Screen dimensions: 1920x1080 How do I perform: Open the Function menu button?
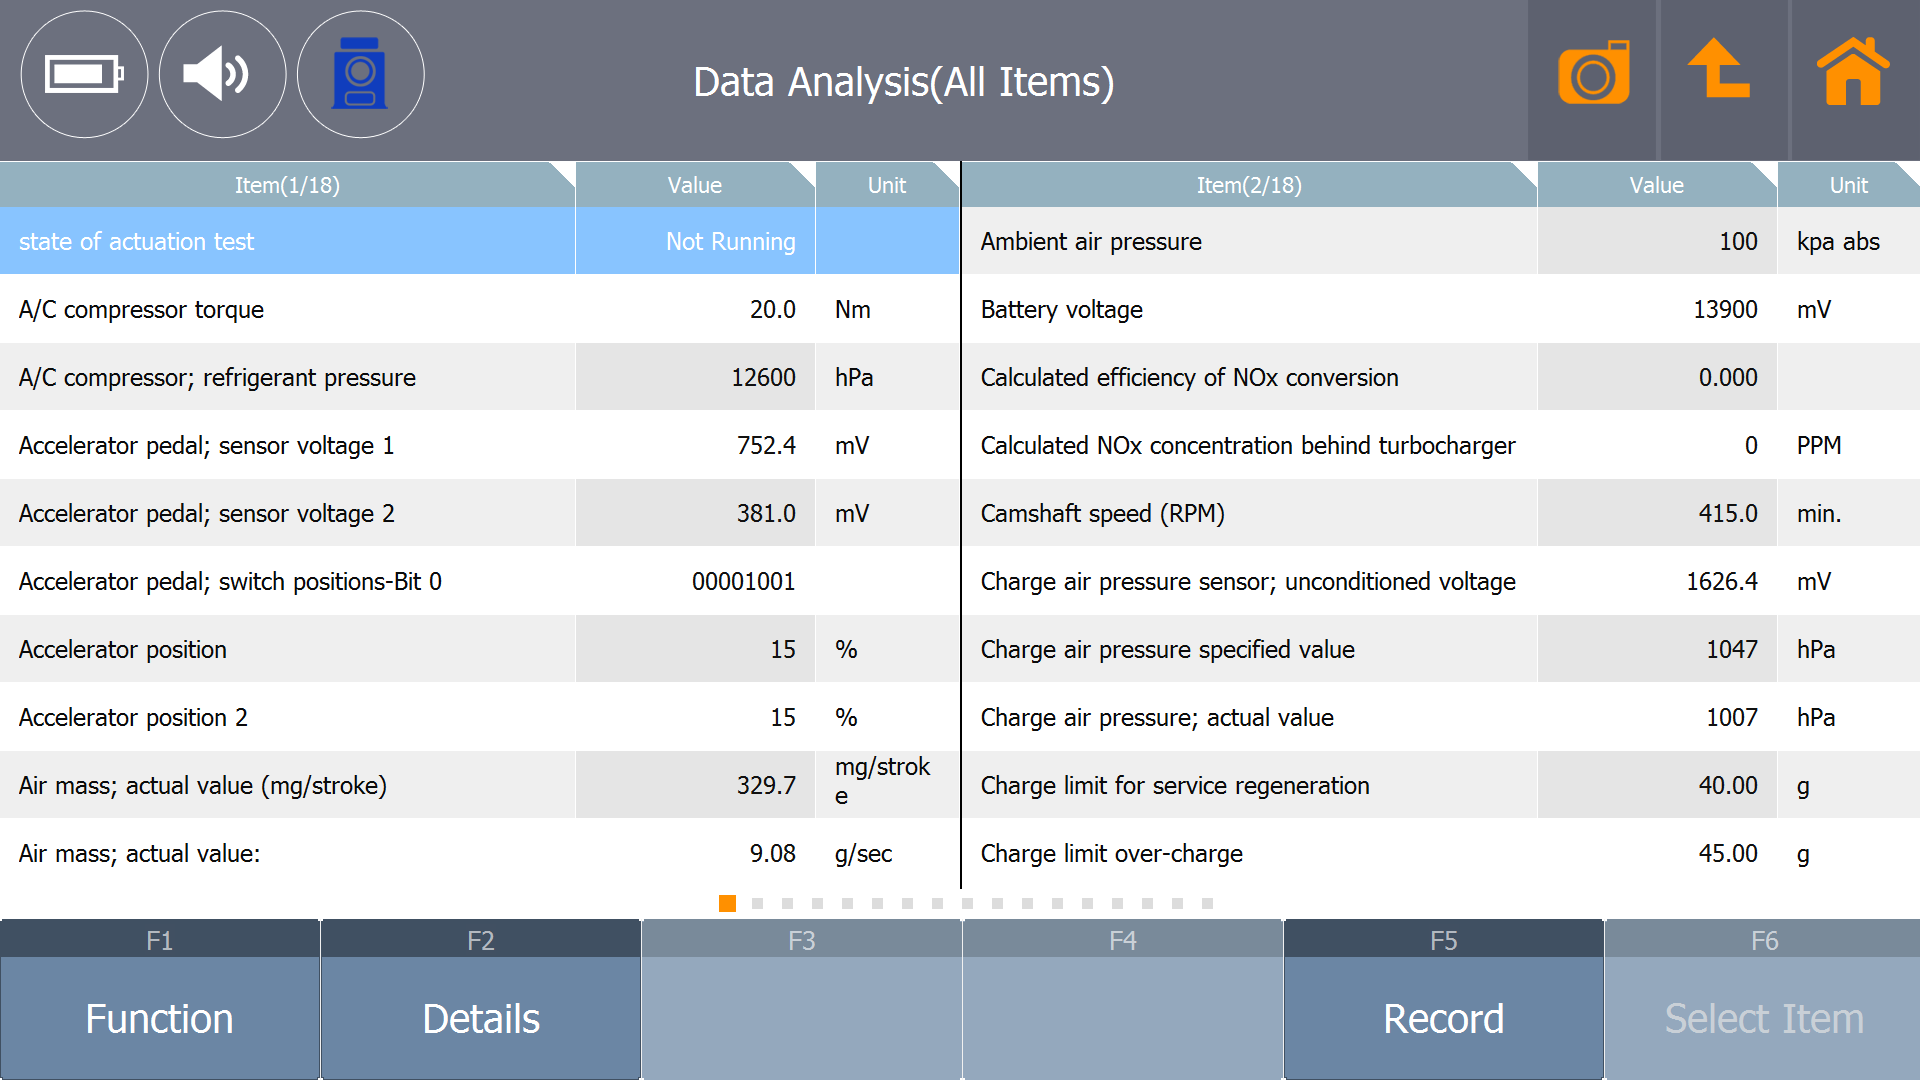pyautogui.click(x=160, y=1017)
